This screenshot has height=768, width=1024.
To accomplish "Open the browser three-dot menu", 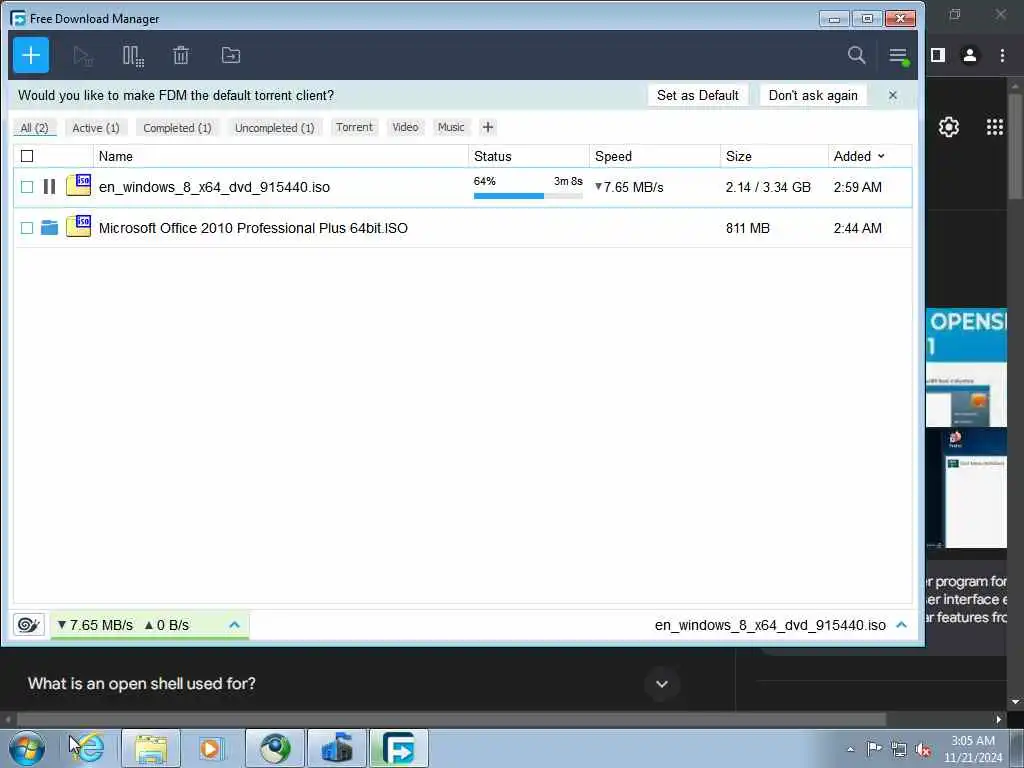I will 1002,56.
